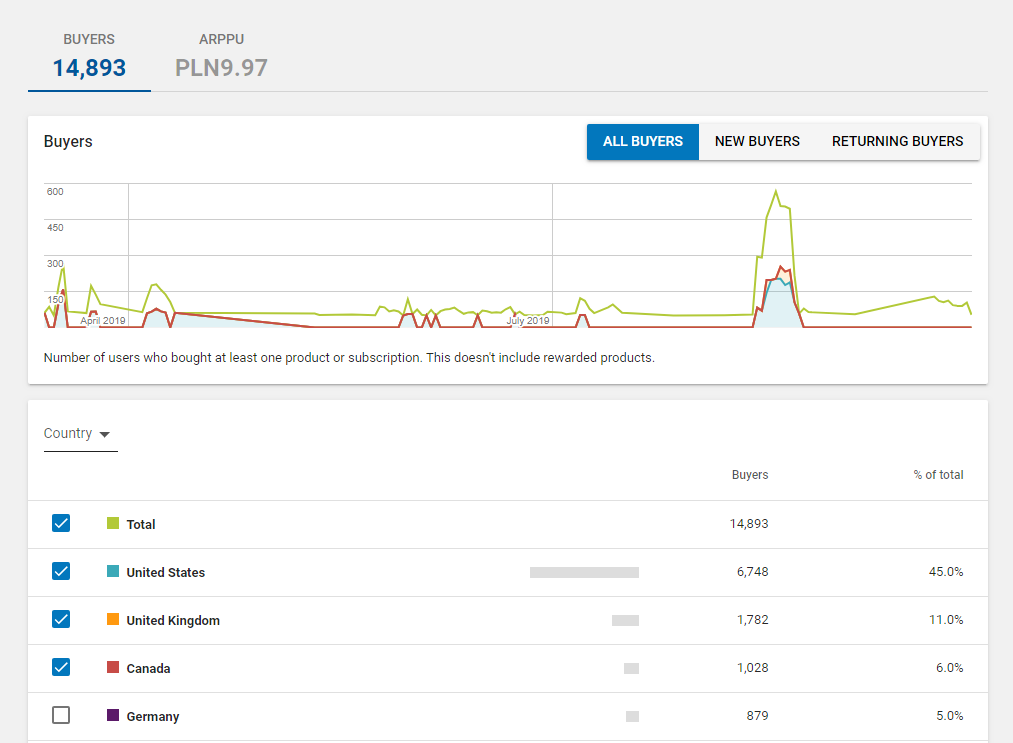
Task: Click the Total buyers value 14,893 in table
Action: [x=749, y=524]
